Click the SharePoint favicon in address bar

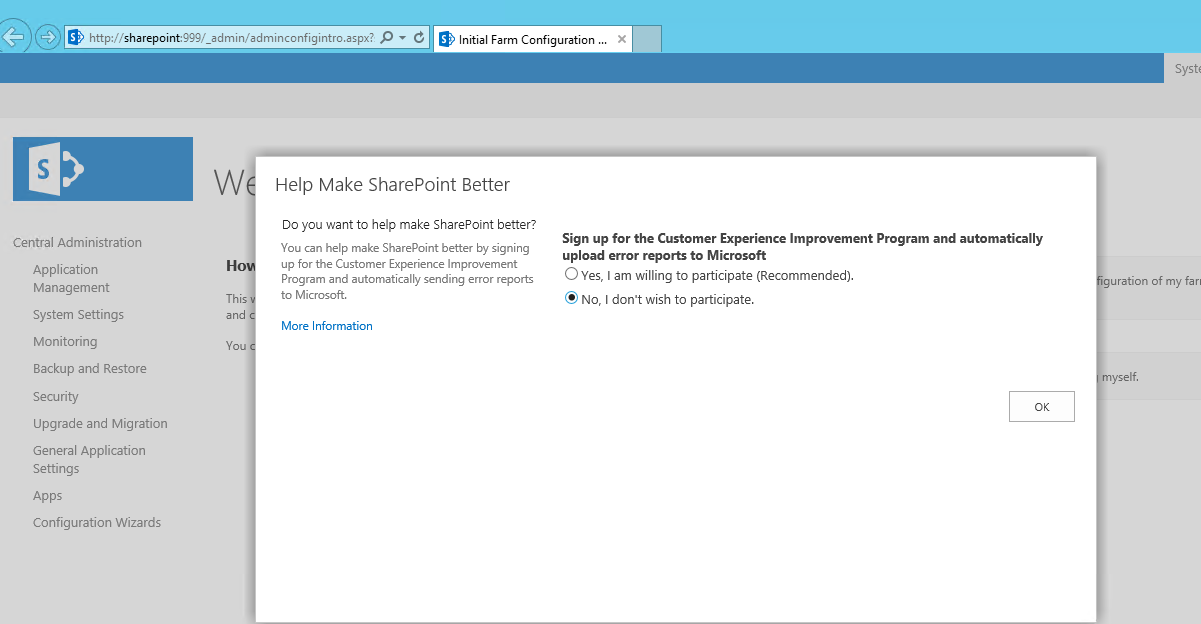[x=76, y=38]
